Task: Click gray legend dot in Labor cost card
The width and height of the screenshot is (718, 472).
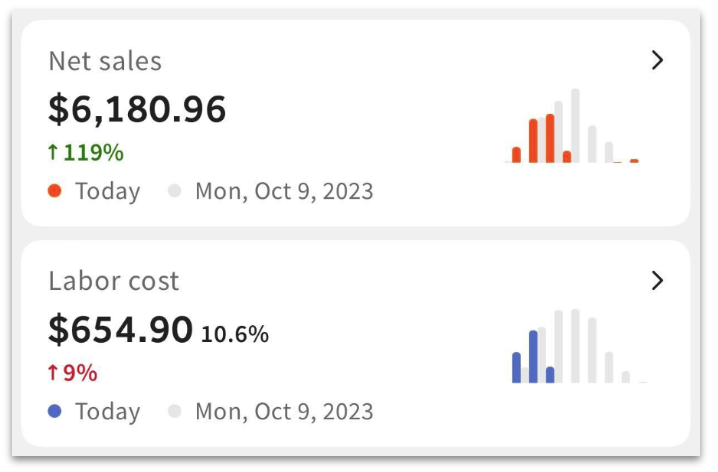Action: [175, 410]
